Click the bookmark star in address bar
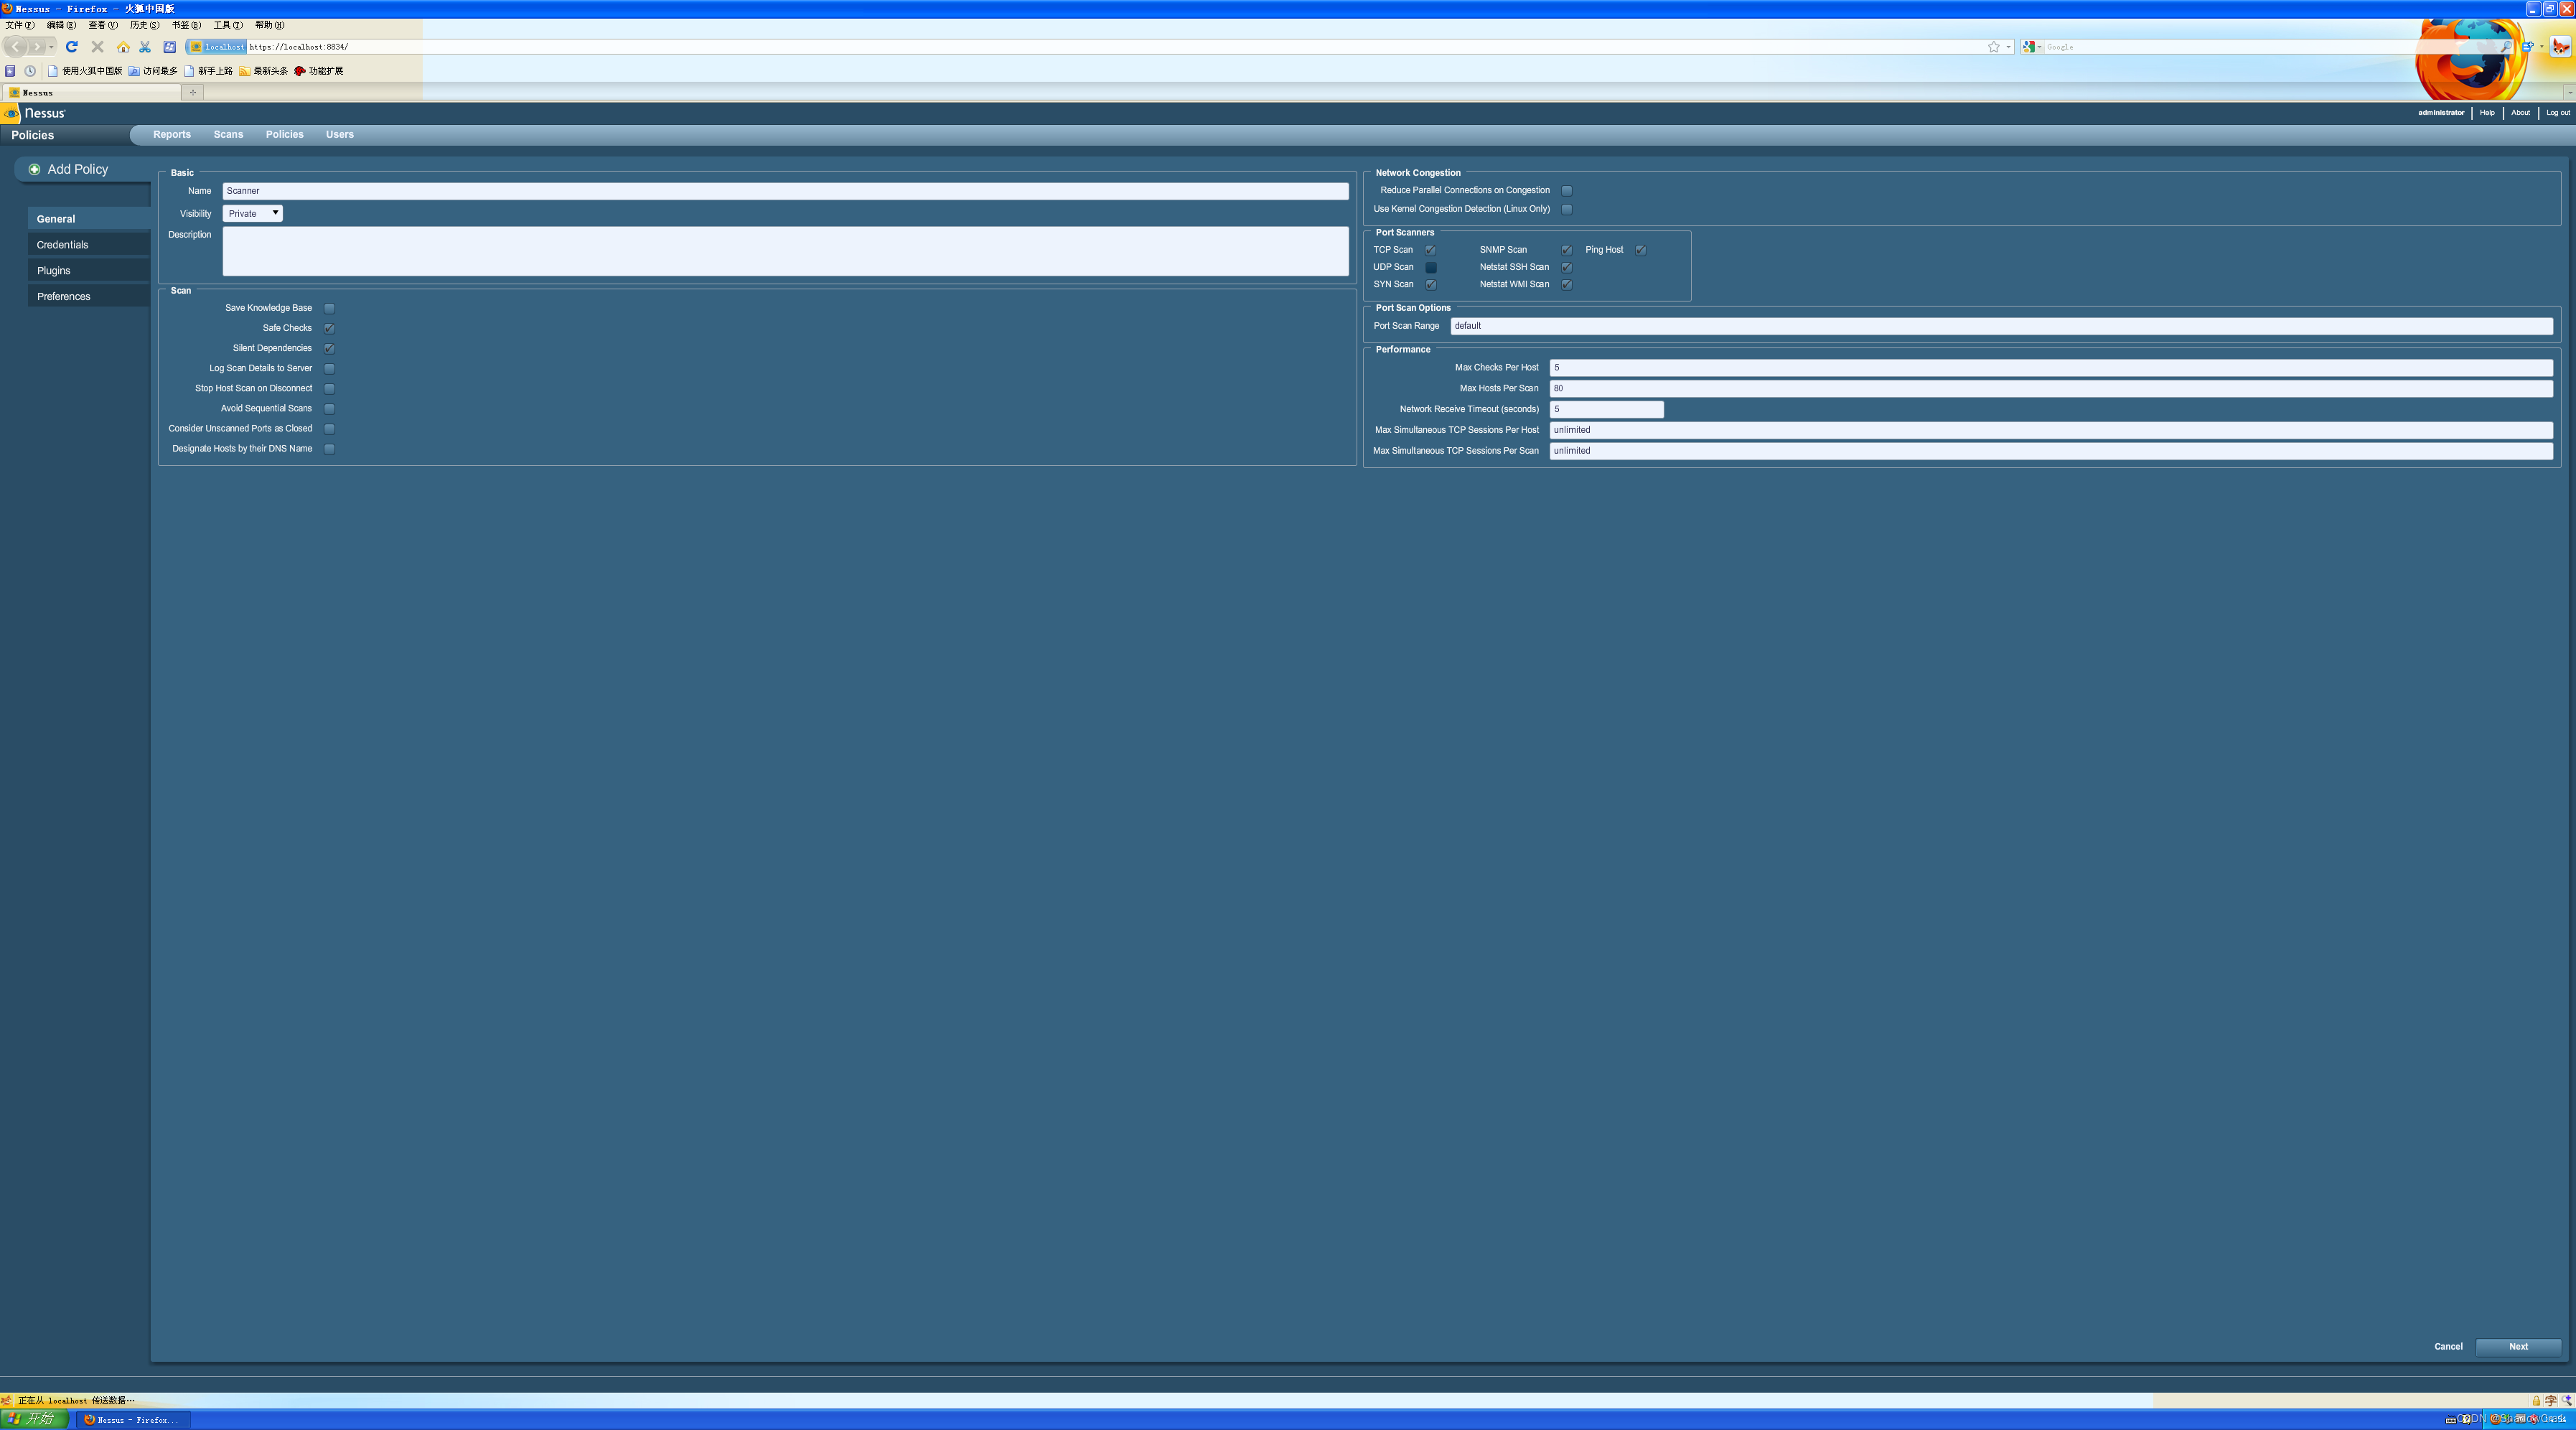The image size is (2576, 1430). tap(1993, 47)
